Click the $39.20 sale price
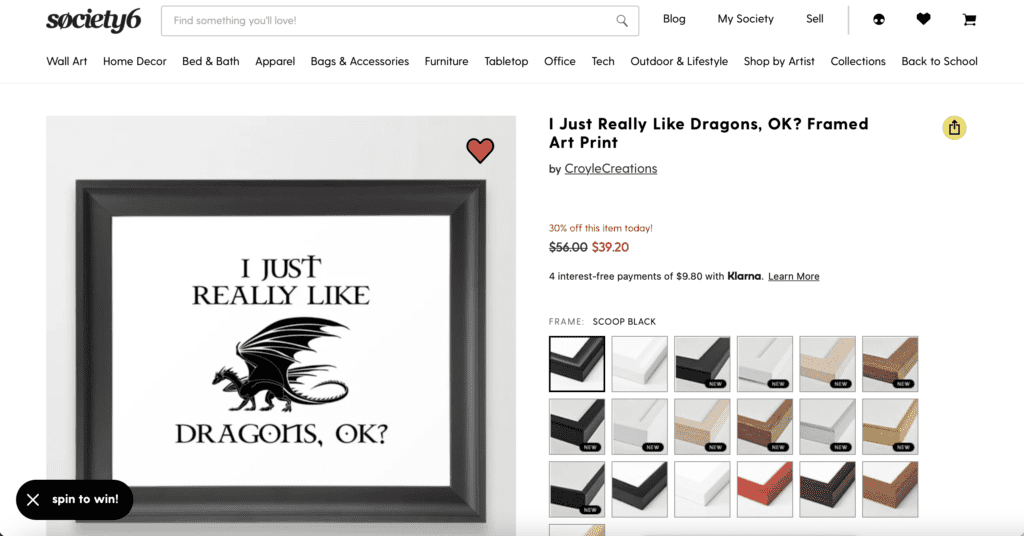Viewport: 1024px width, 536px height. pyautogui.click(x=610, y=247)
